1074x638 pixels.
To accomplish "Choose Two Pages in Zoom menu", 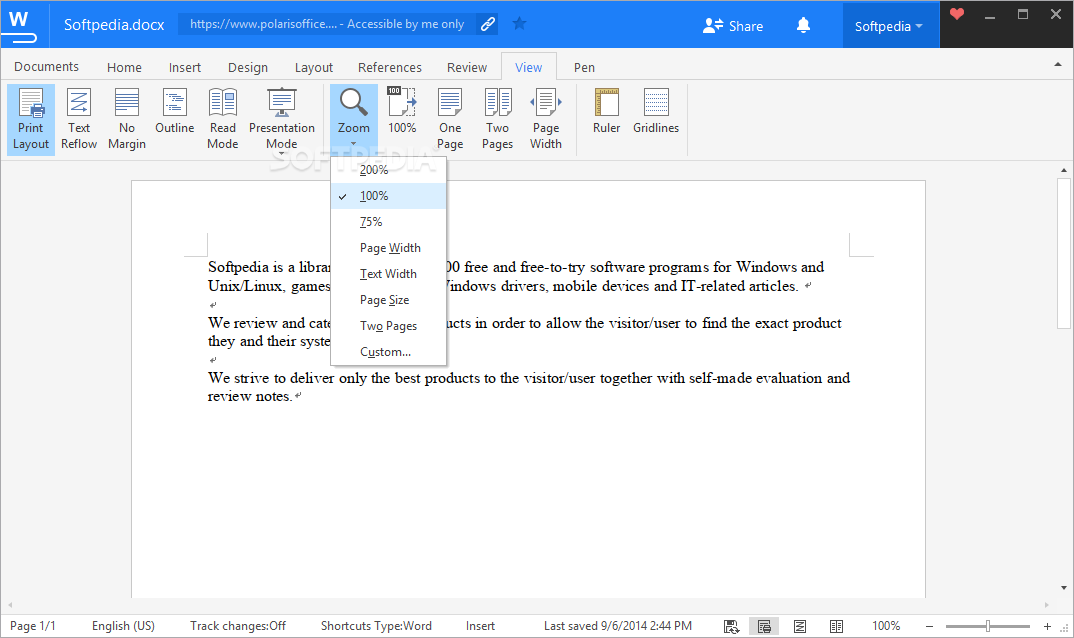I will pyautogui.click(x=388, y=326).
